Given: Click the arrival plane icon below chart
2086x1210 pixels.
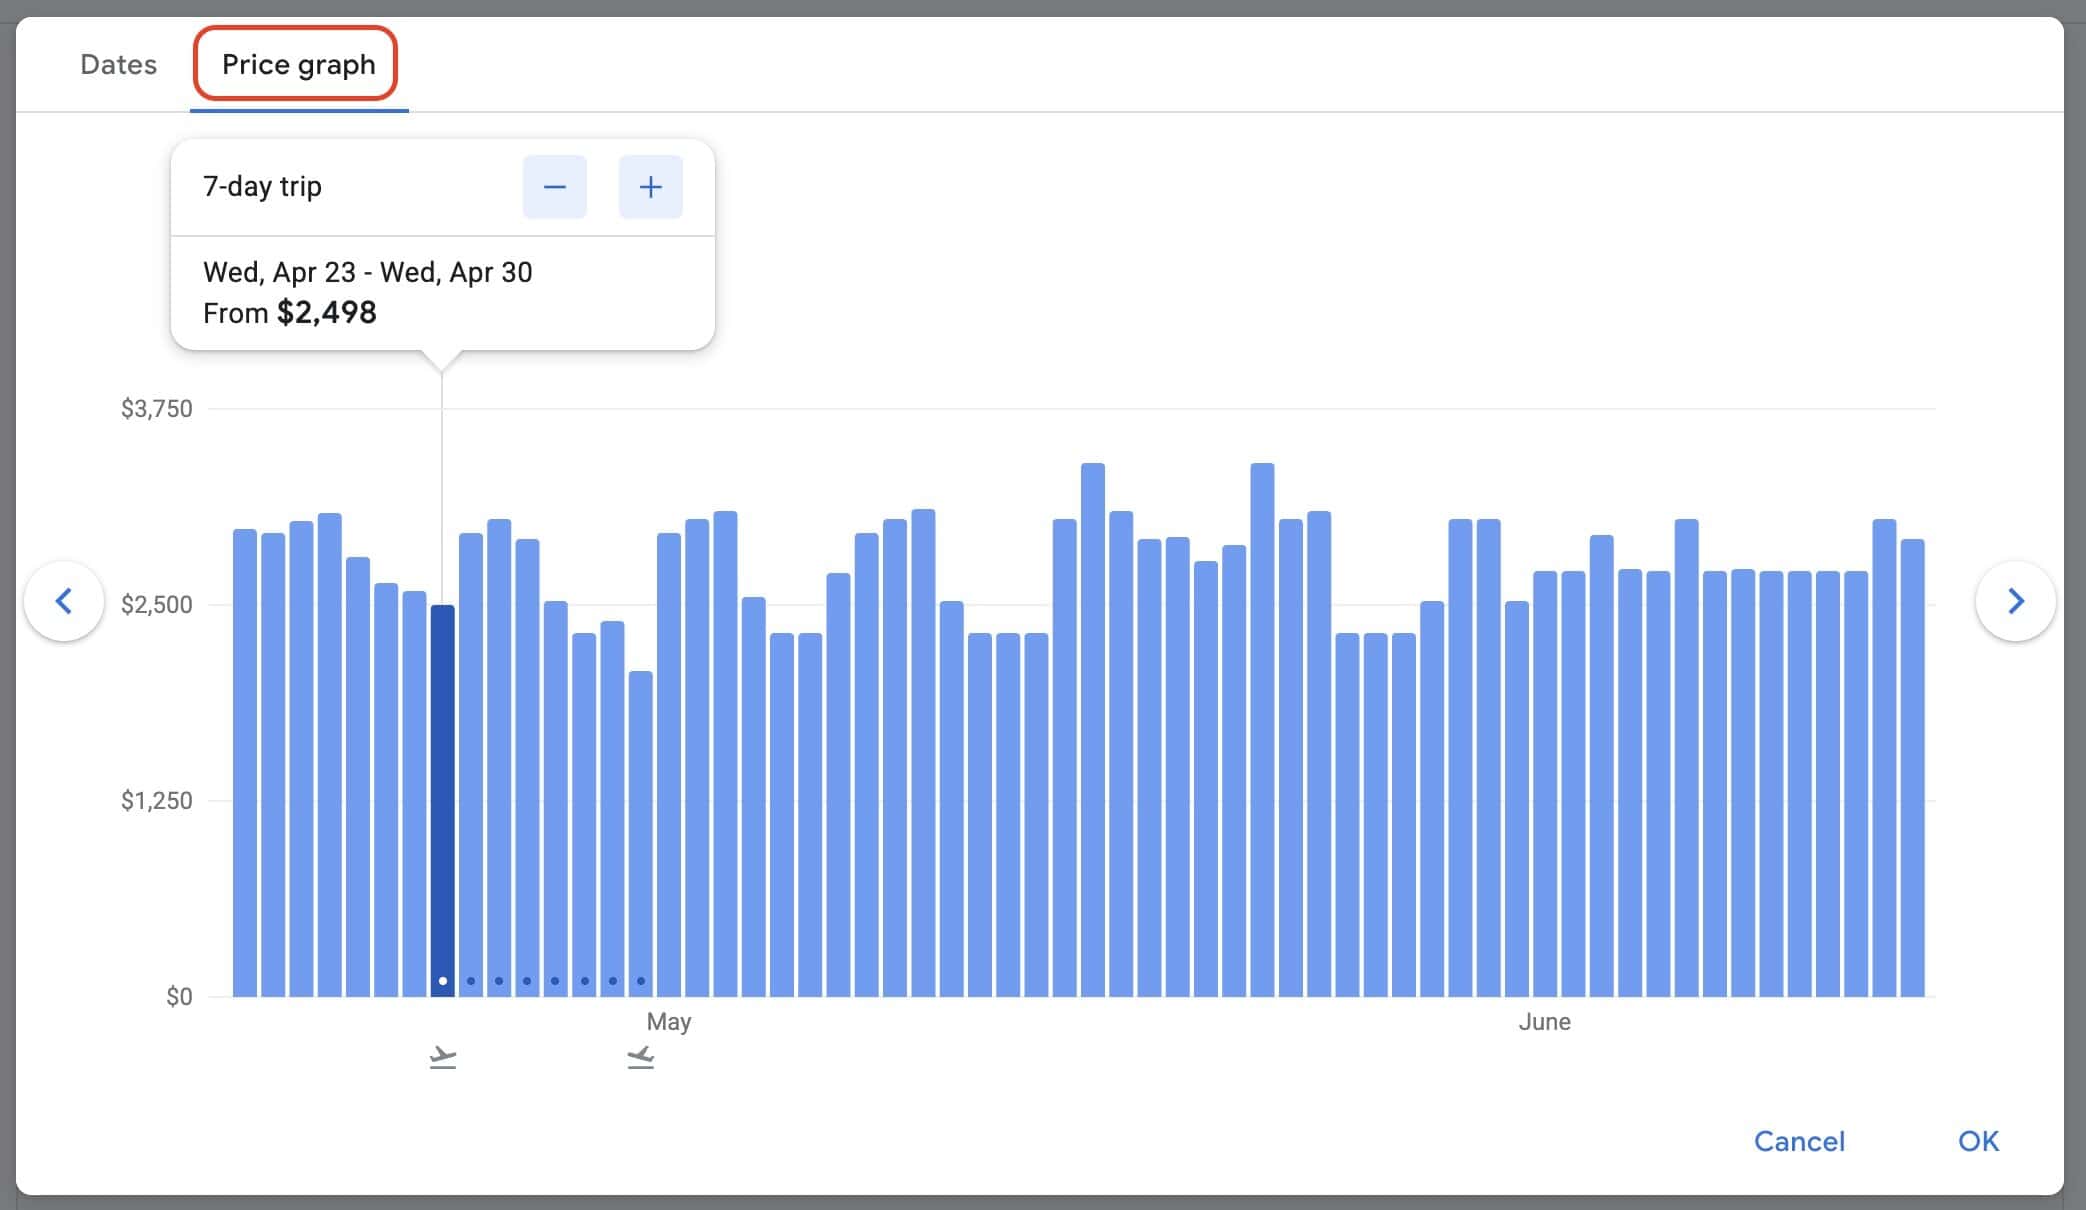Looking at the screenshot, I should point(641,1057).
